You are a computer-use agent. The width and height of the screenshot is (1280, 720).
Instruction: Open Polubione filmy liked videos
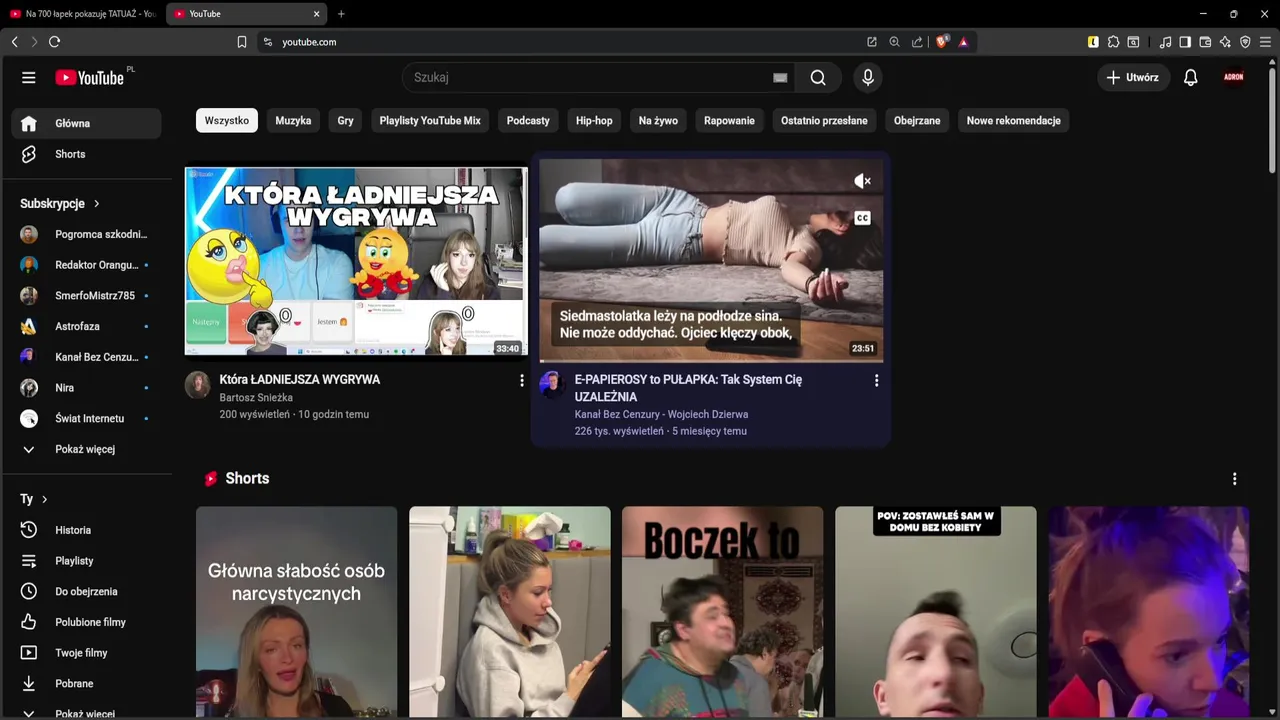point(86,622)
